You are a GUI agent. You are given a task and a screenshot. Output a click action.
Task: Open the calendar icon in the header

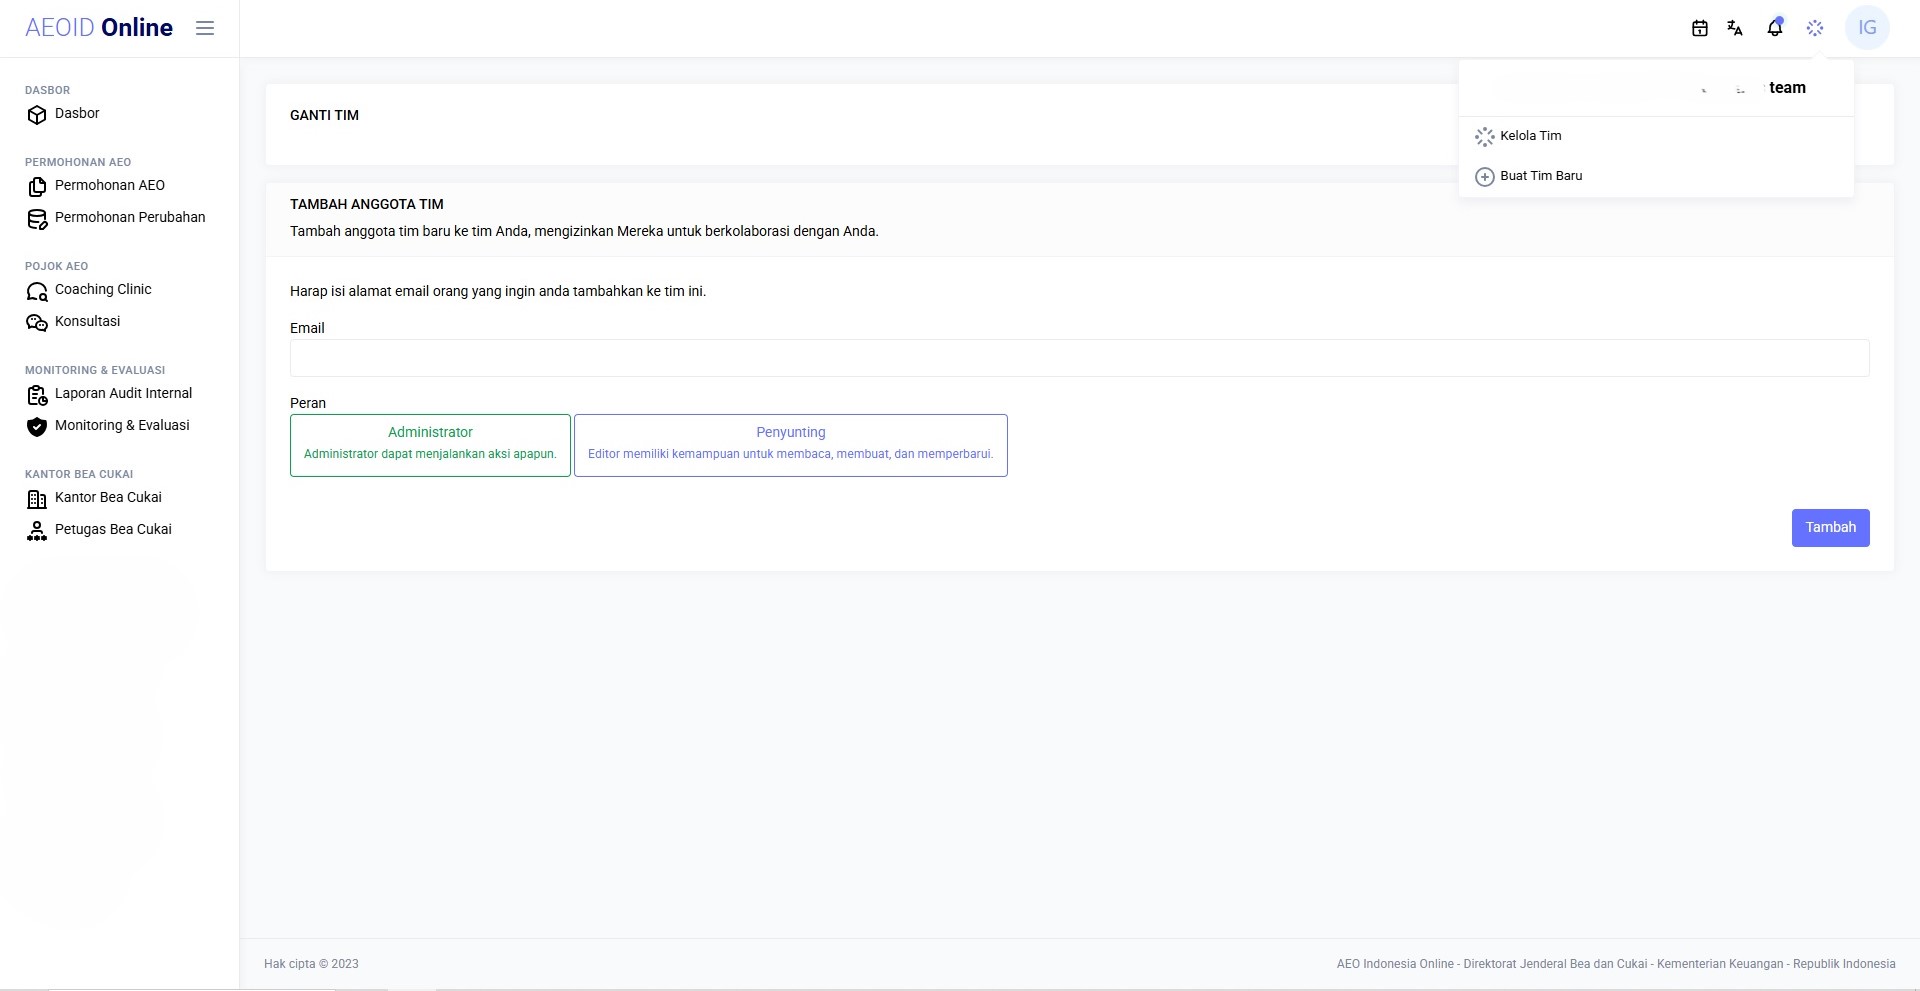(1699, 28)
